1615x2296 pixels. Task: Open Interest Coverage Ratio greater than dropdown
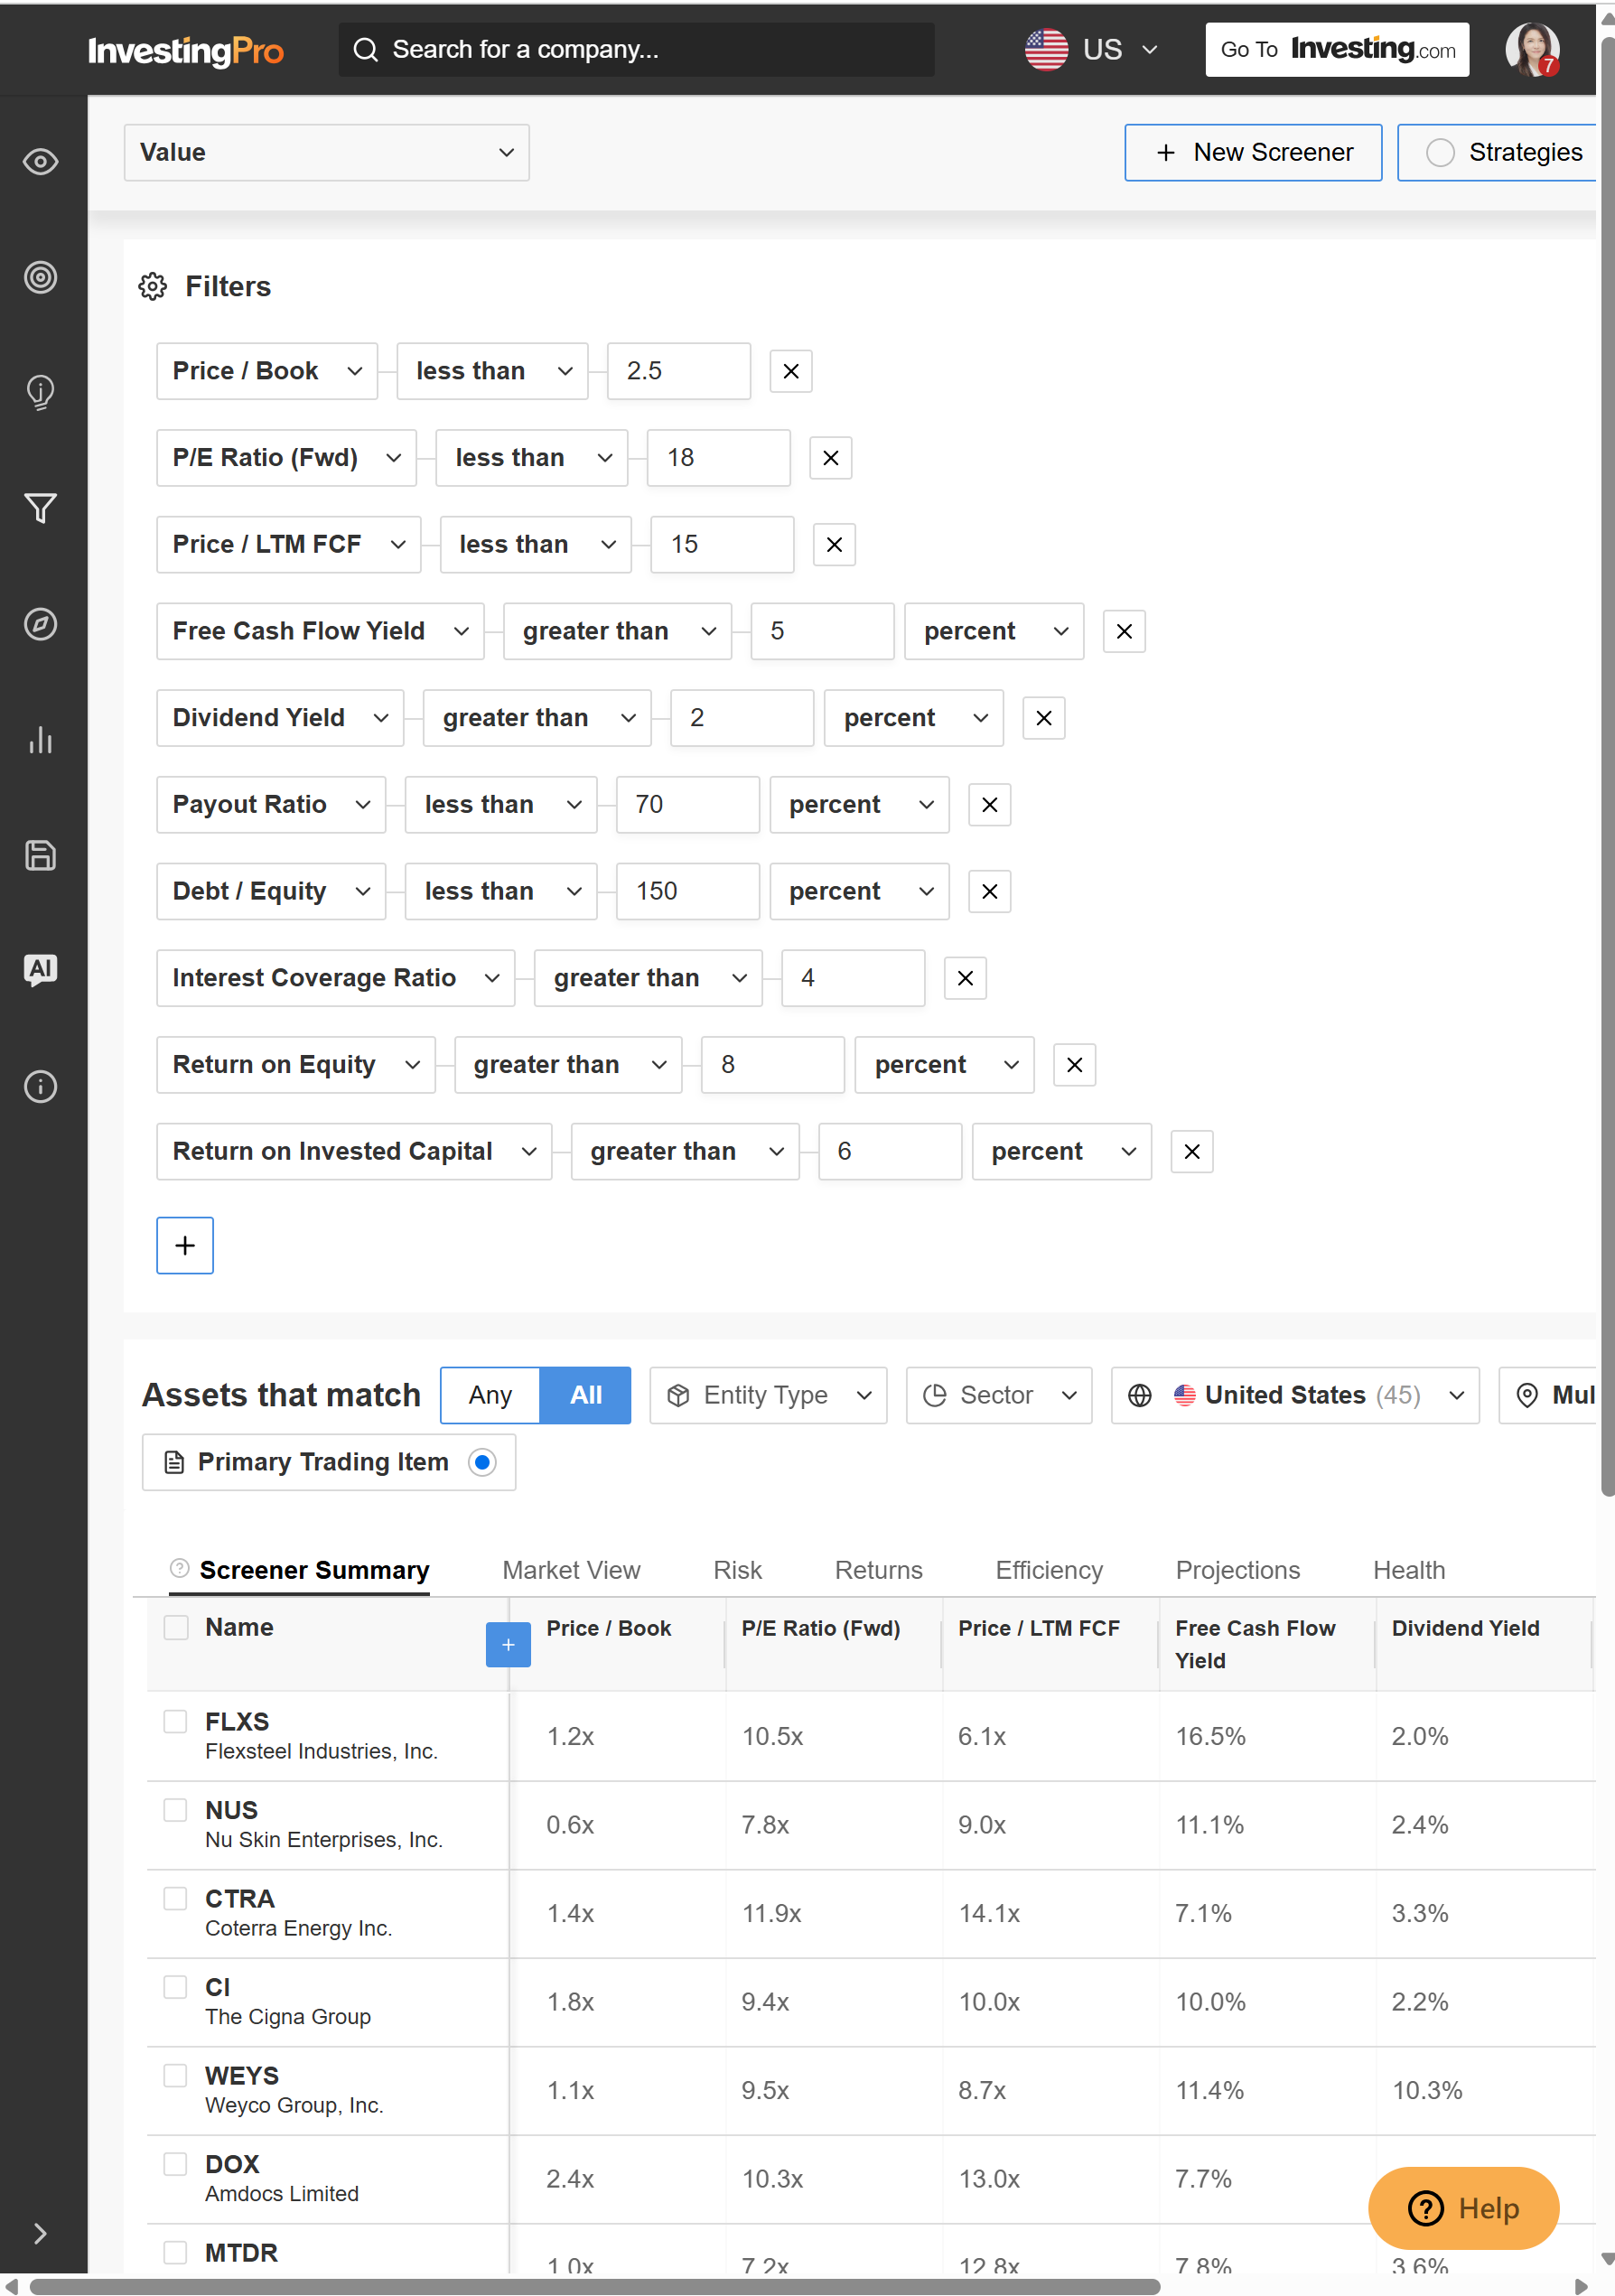tap(649, 978)
